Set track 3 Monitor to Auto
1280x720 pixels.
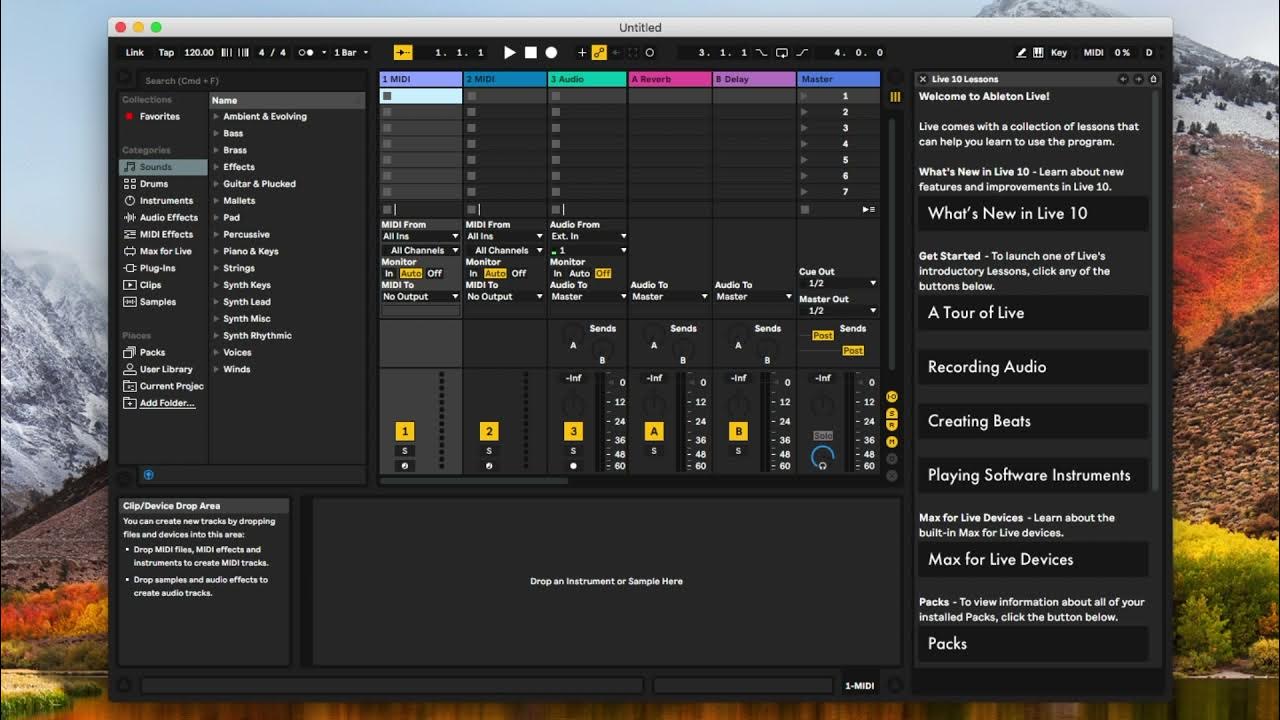(x=579, y=273)
